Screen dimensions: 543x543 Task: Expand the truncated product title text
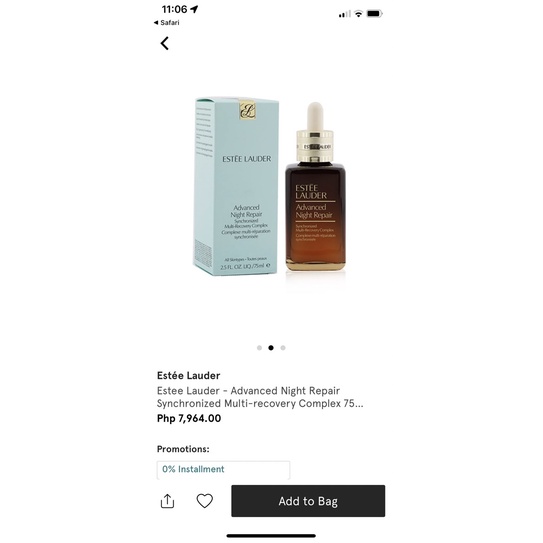point(260,397)
